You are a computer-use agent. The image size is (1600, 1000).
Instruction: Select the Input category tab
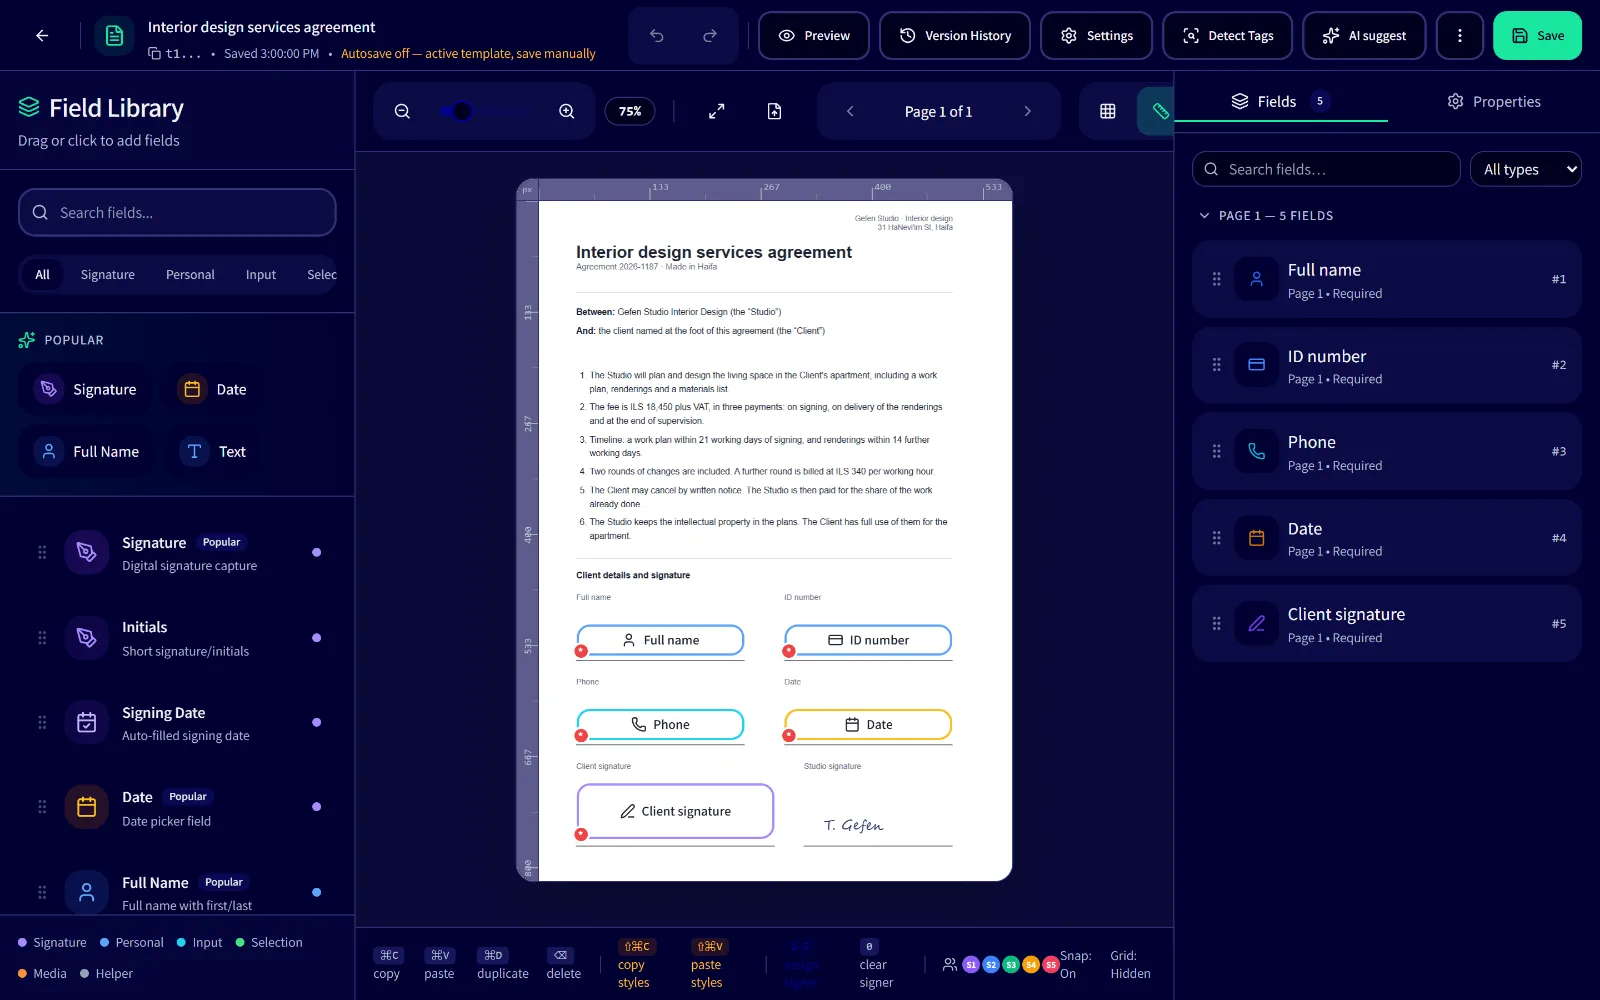[x=261, y=274]
